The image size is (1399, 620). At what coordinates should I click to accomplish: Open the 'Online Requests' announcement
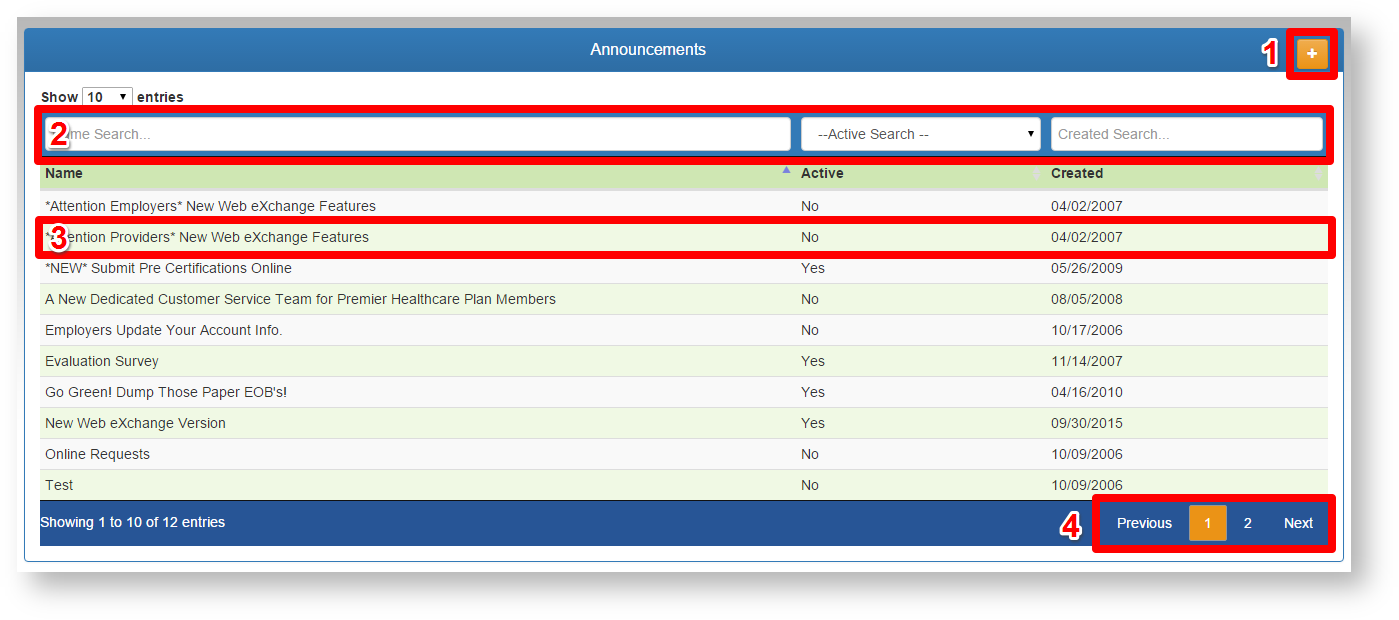(684, 454)
